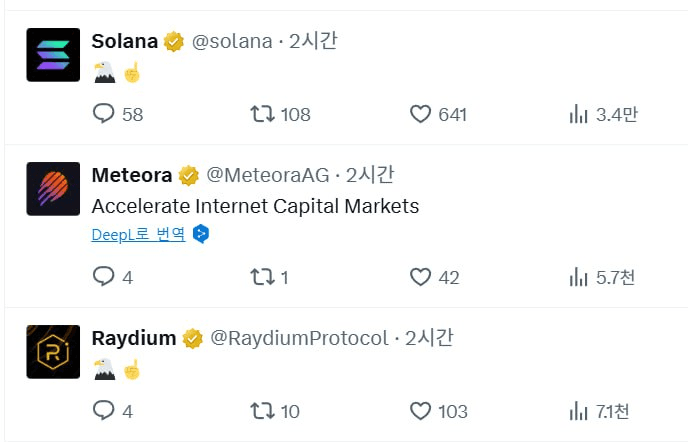Image resolution: width=688 pixels, height=442 pixels.
Task: Retweet the Solana post
Action: point(262,114)
